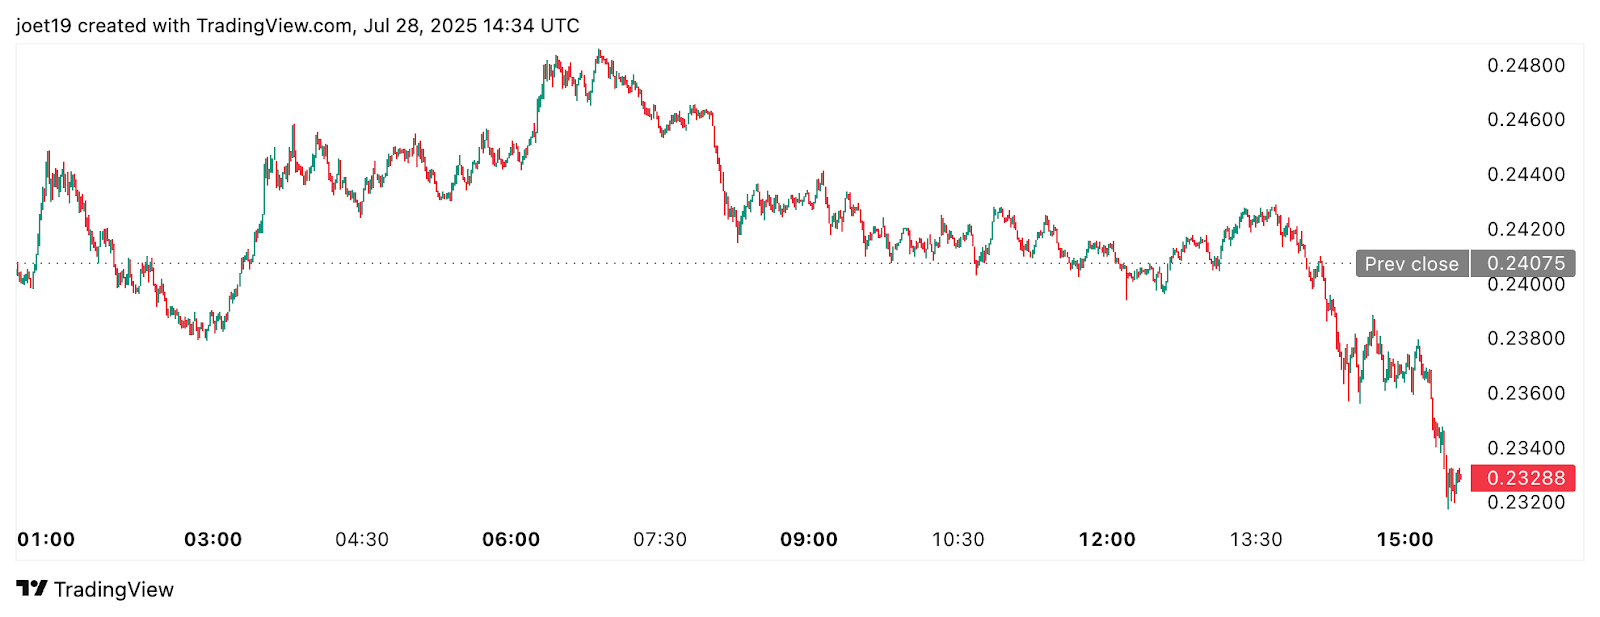Image resolution: width=1600 pixels, height=617 pixels.
Task: Select the 12:00 time marker
Action: (1107, 540)
